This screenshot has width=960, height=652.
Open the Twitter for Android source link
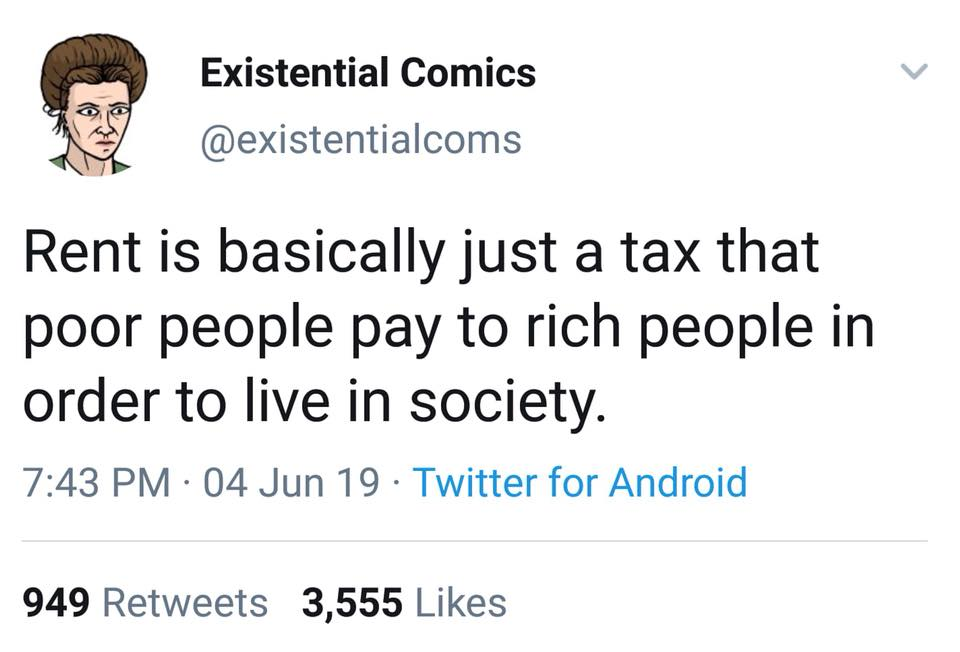pos(580,483)
